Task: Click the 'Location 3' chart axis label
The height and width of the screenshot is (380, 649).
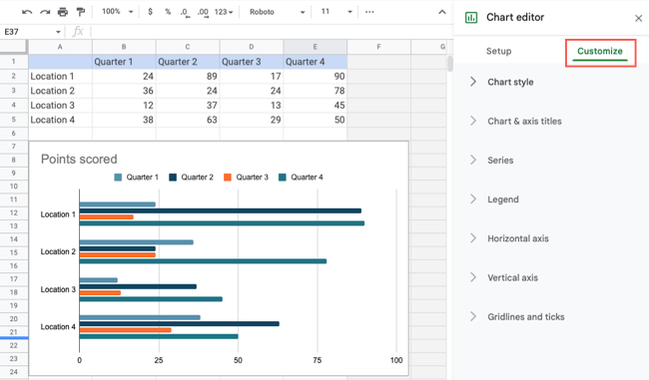Action: pos(58,289)
